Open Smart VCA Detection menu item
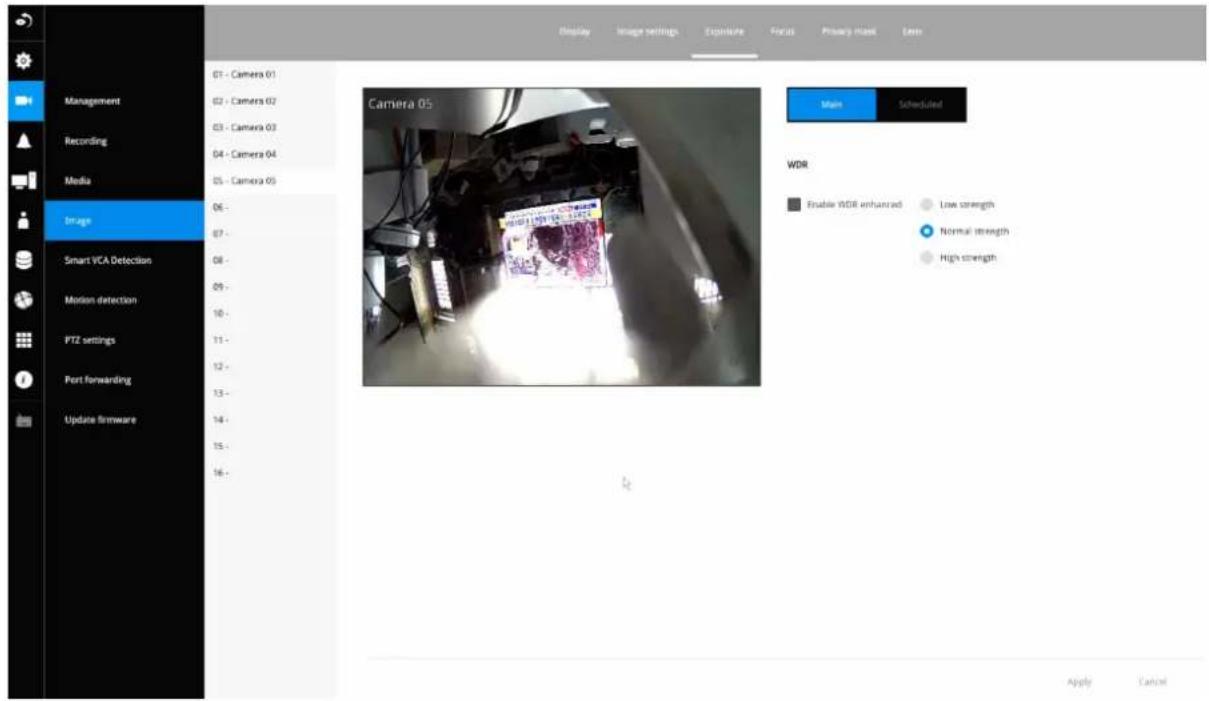This screenshot has width=1209, height=701. pos(125,260)
